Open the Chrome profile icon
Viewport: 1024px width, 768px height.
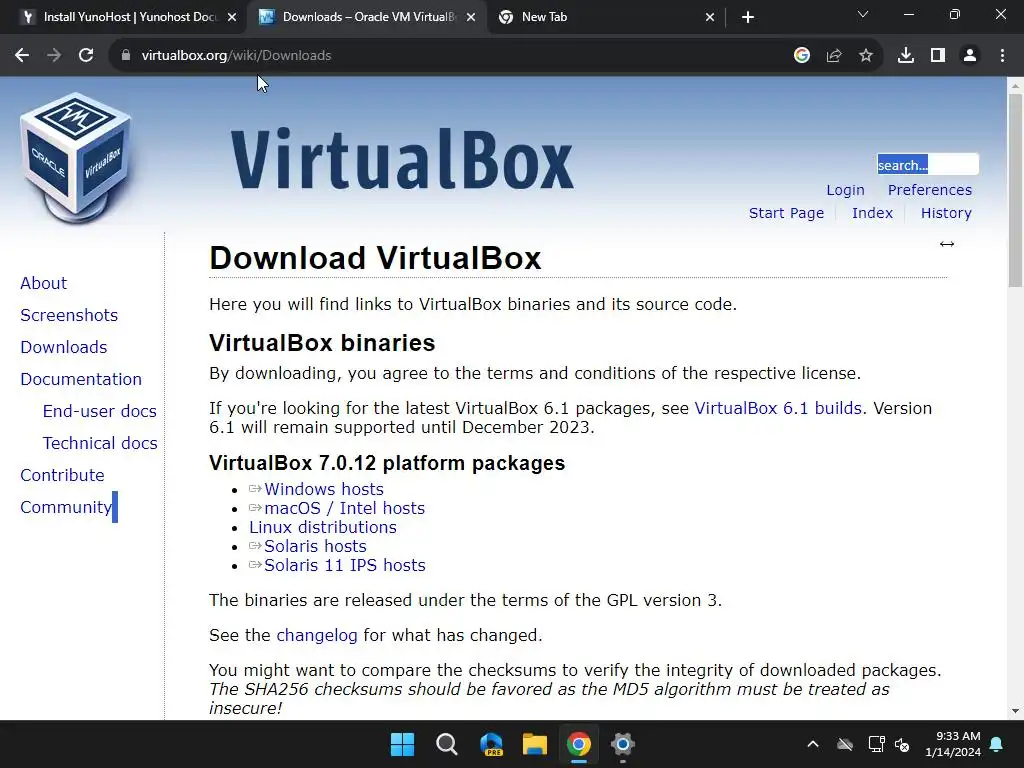click(x=970, y=56)
